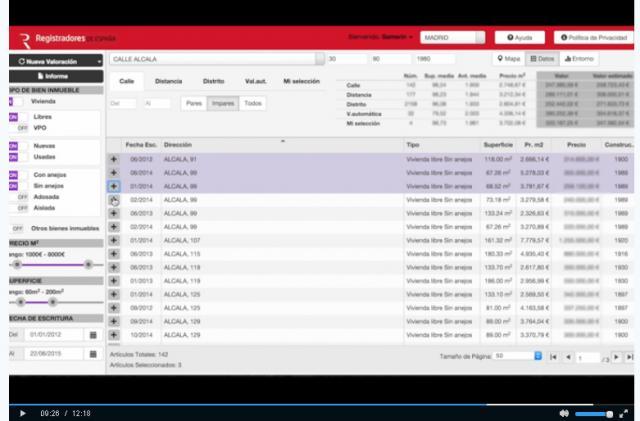
Task: Go to previous results page
Action: [x=568, y=357]
